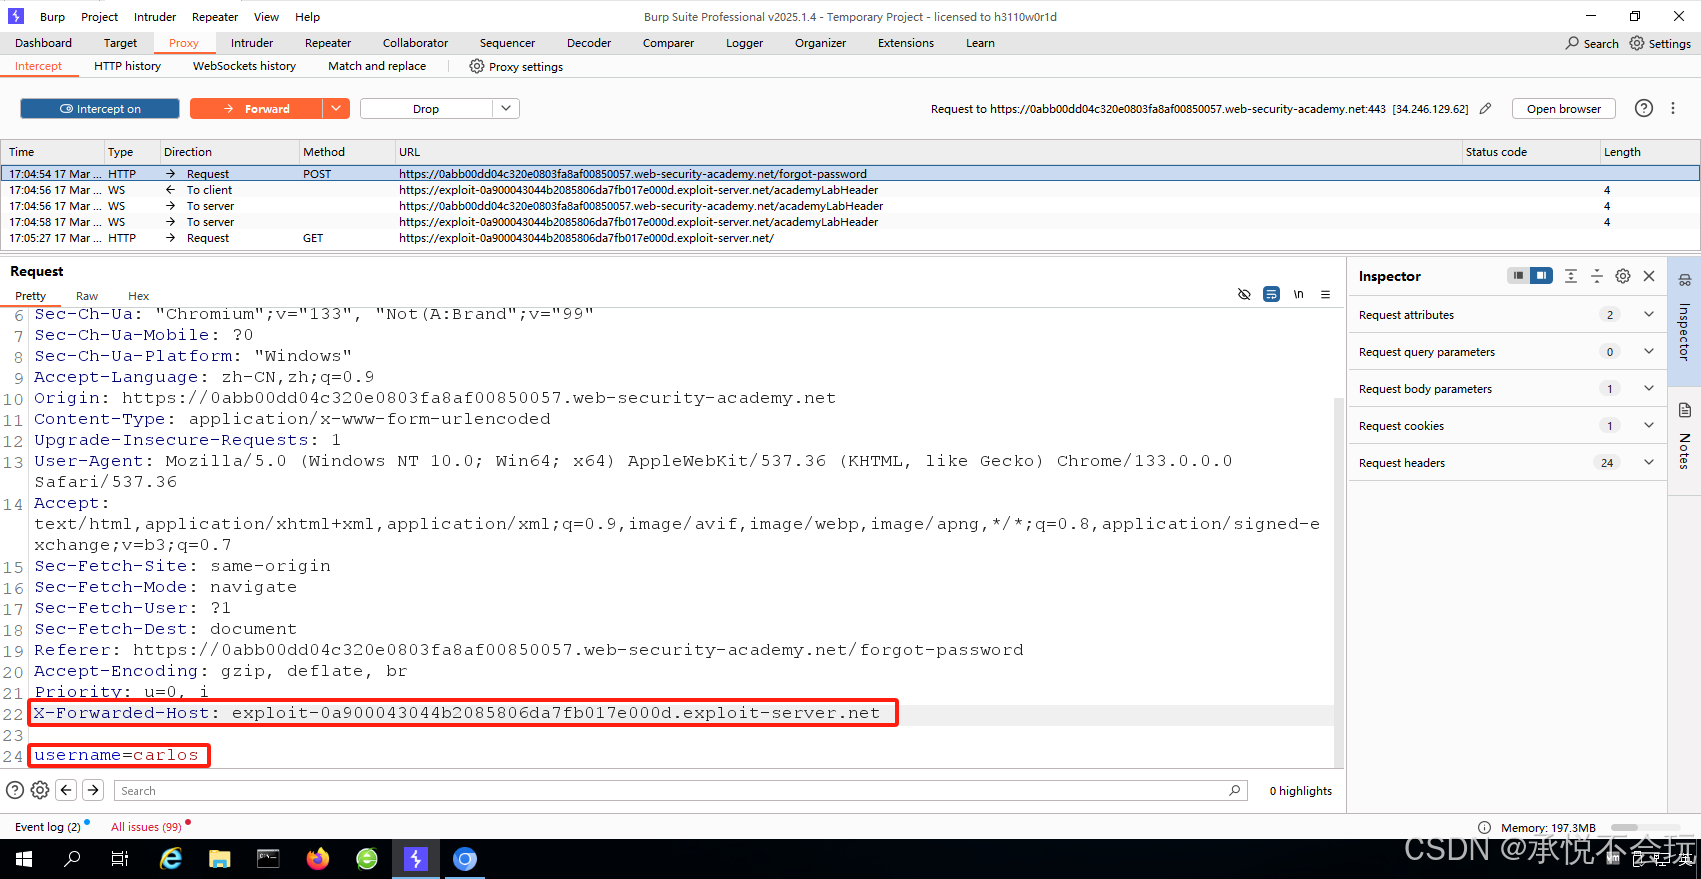Open the Intruder tool tab
Image resolution: width=1701 pixels, height=879 pixels.
(x=252, y=43)
